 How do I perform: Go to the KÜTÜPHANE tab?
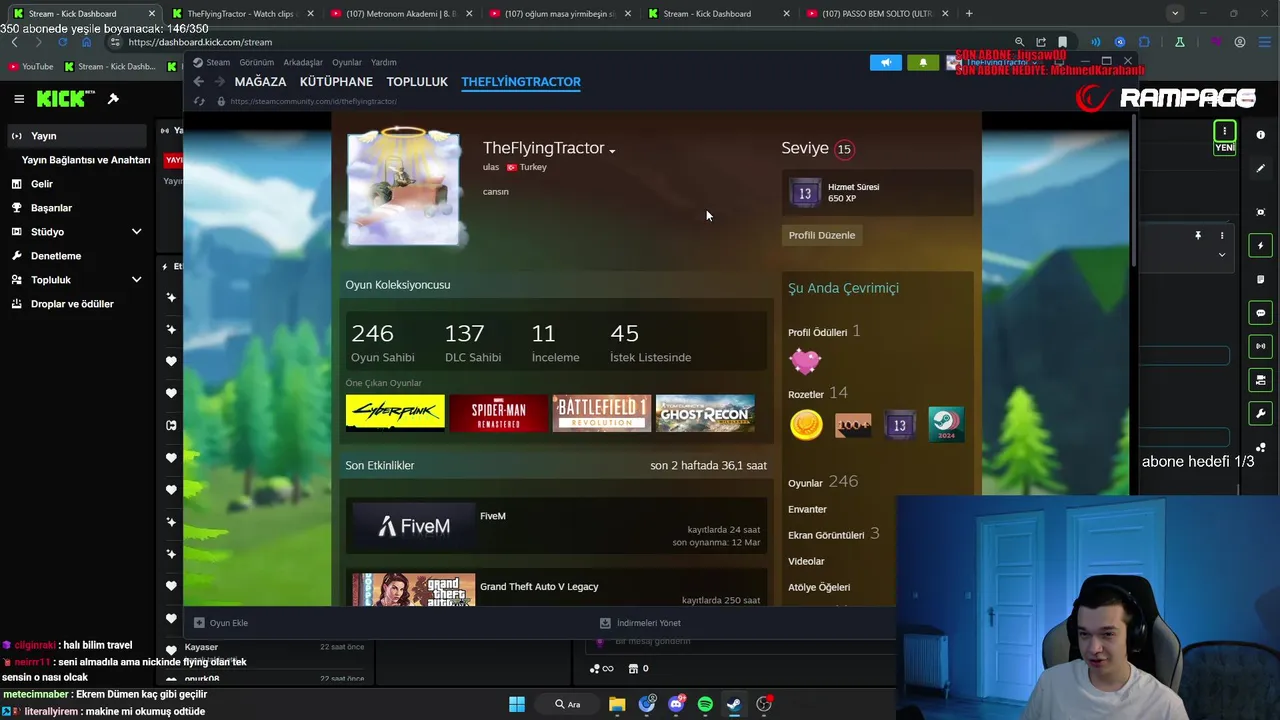point(336,82)
